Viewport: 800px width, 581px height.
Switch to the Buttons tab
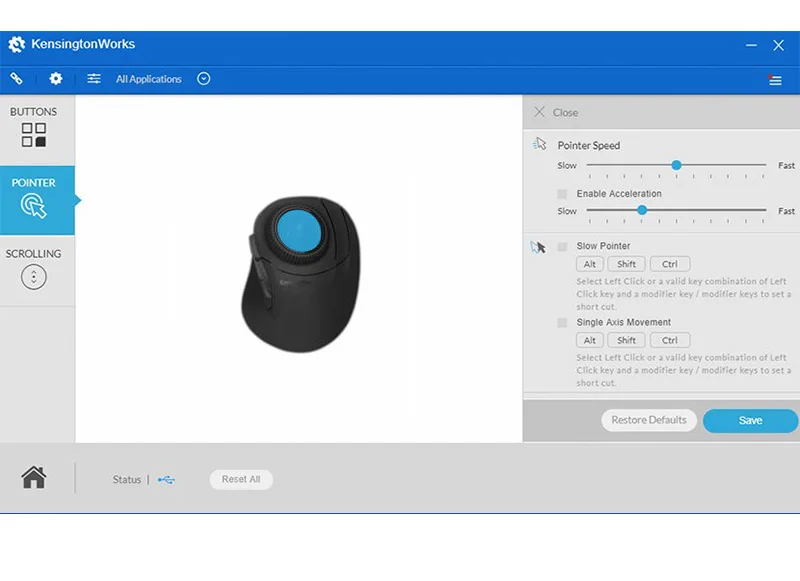34,129
